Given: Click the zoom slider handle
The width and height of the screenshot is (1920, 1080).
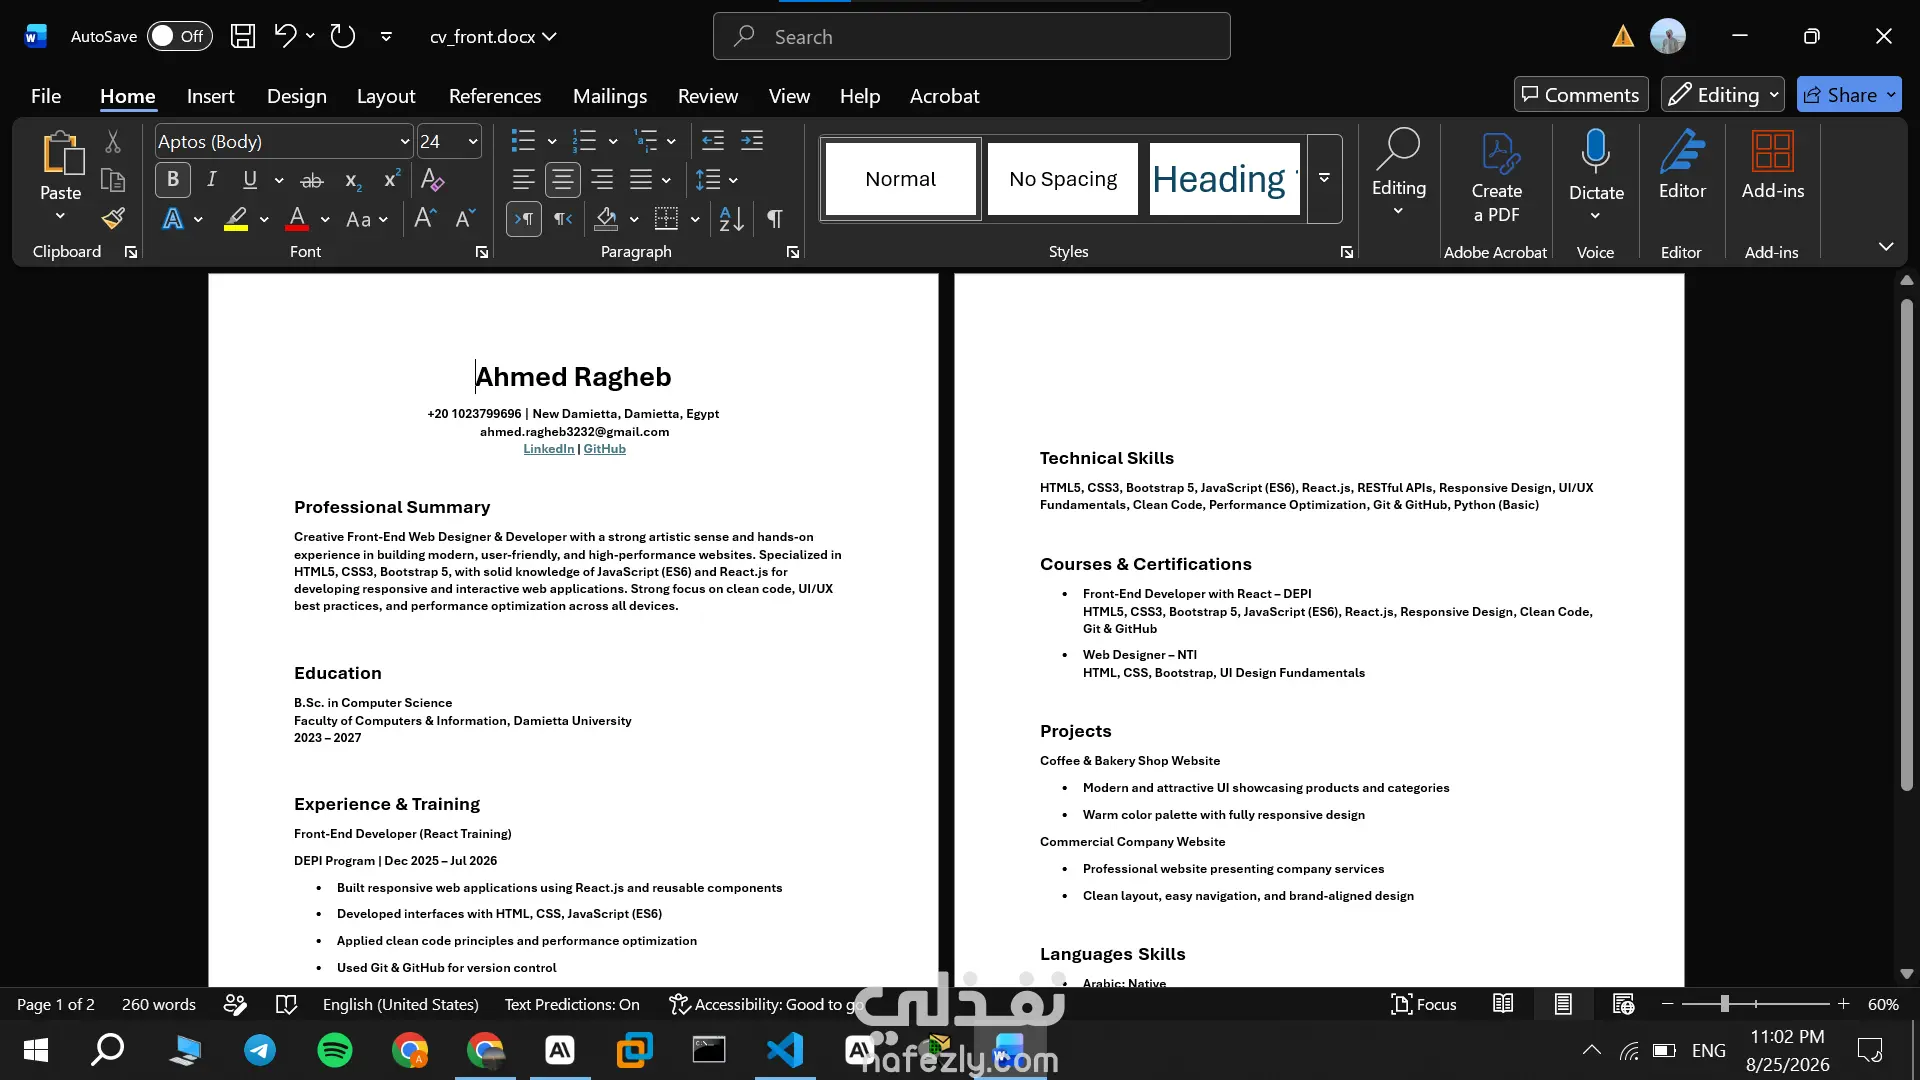Looking at the screenshot, I should tap(1724, 1003).
